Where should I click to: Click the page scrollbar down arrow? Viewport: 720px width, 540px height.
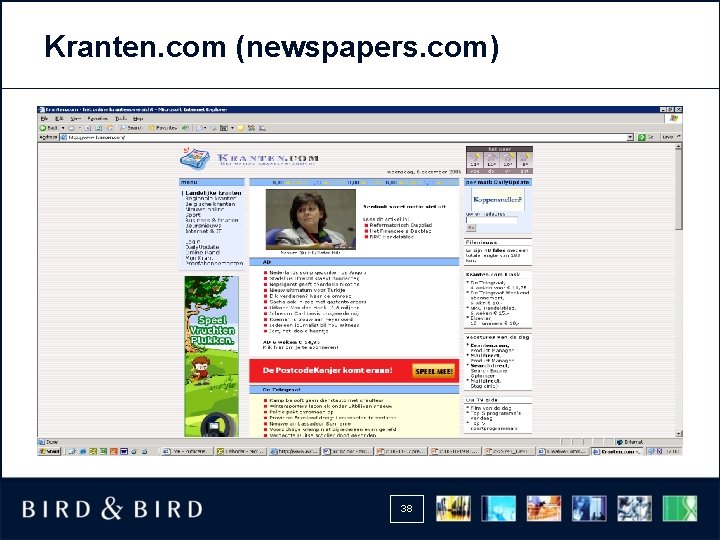click(679, 433)
